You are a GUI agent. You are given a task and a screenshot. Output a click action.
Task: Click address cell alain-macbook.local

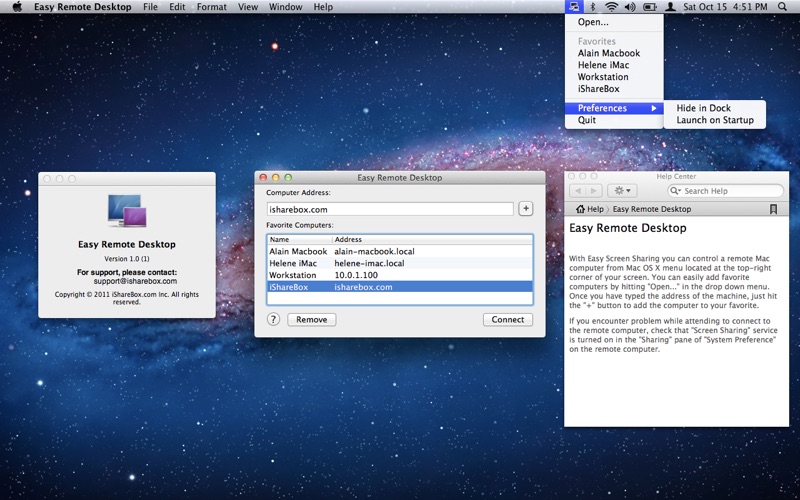tap(374, 251)
